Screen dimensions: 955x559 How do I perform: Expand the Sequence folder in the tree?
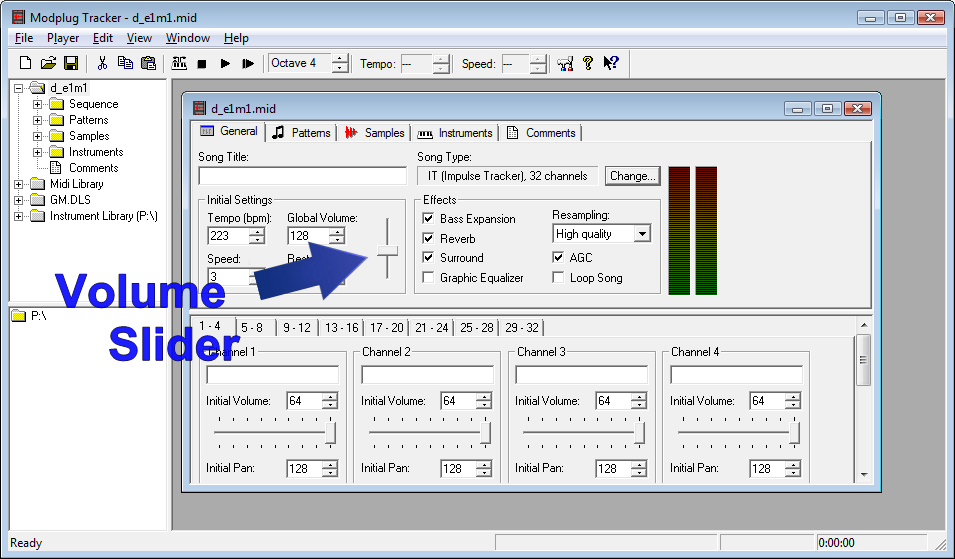tap(37, 104)
